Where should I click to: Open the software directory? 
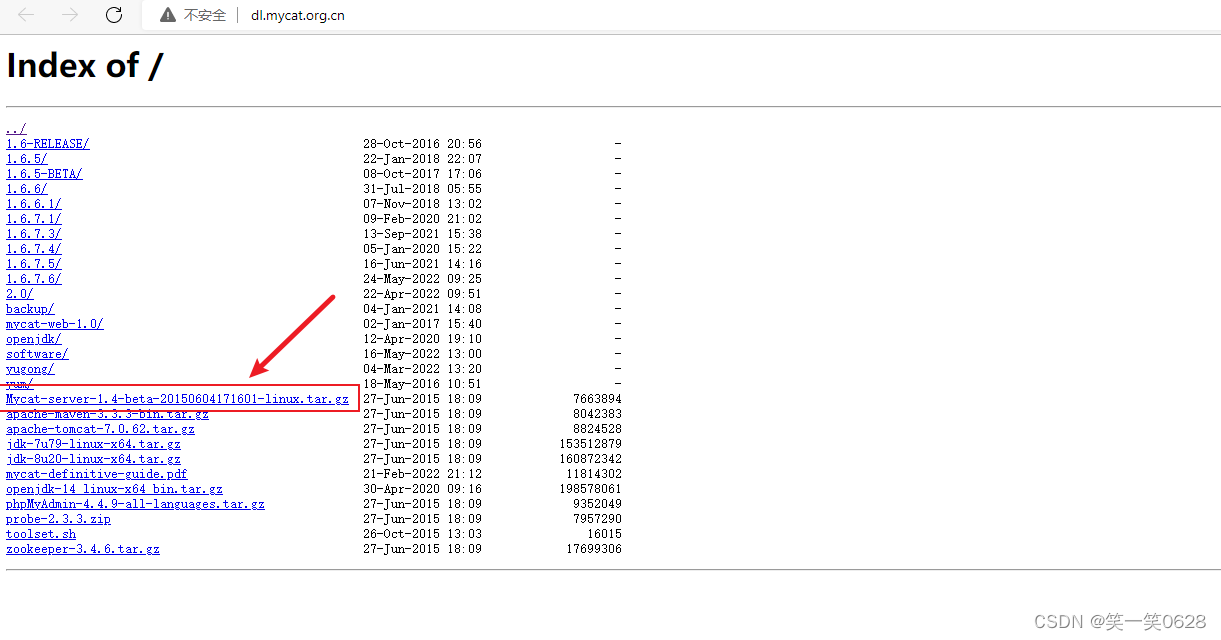(x=37, y=353)
